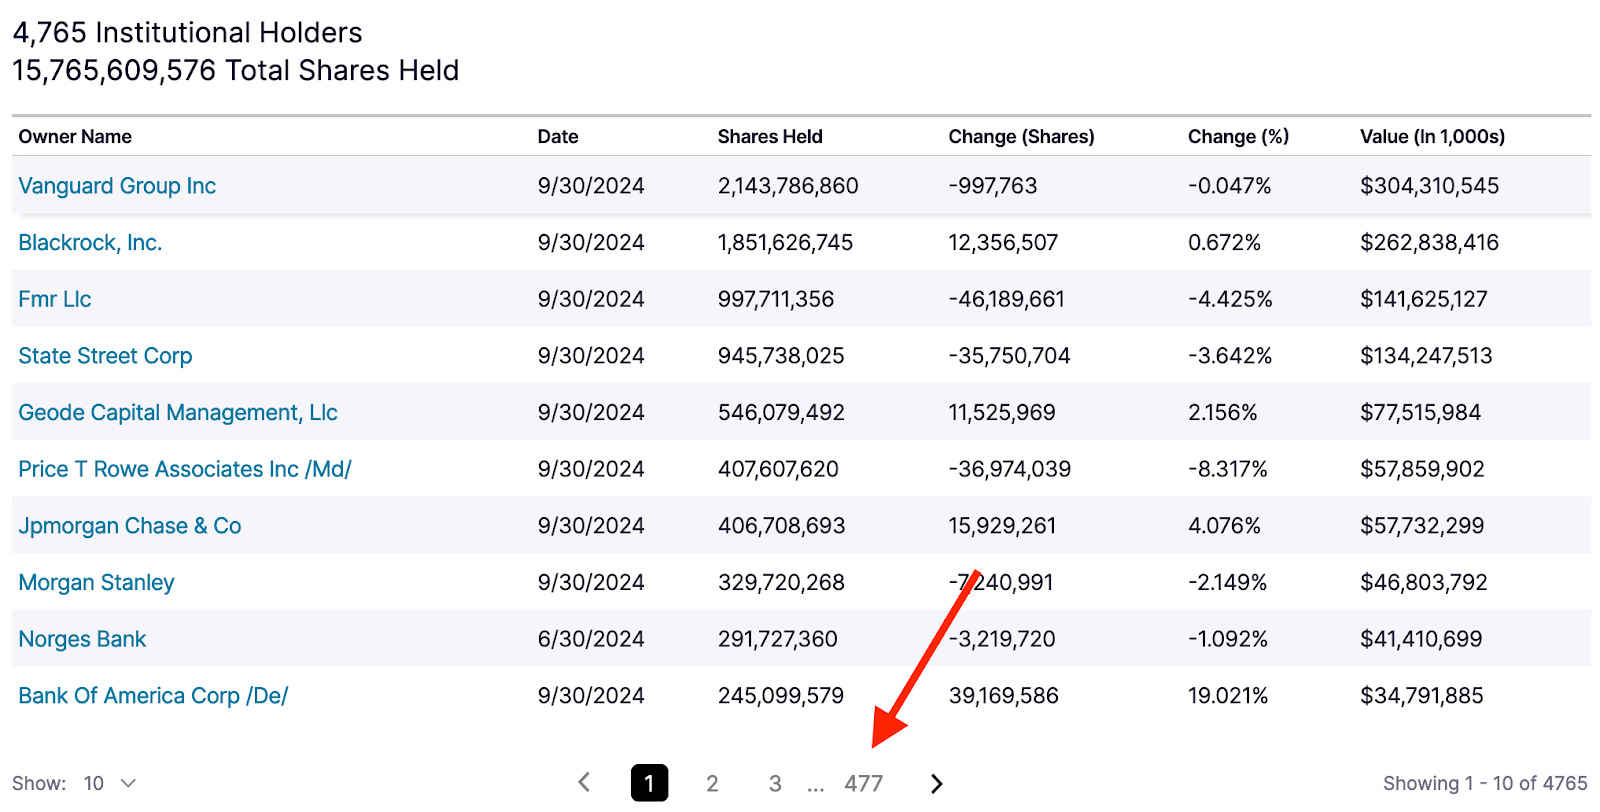Viewport: 1600px width, 812px height.
Task: Select Showing 1 - 10 of 4765 text
Action: [1485, 784]
